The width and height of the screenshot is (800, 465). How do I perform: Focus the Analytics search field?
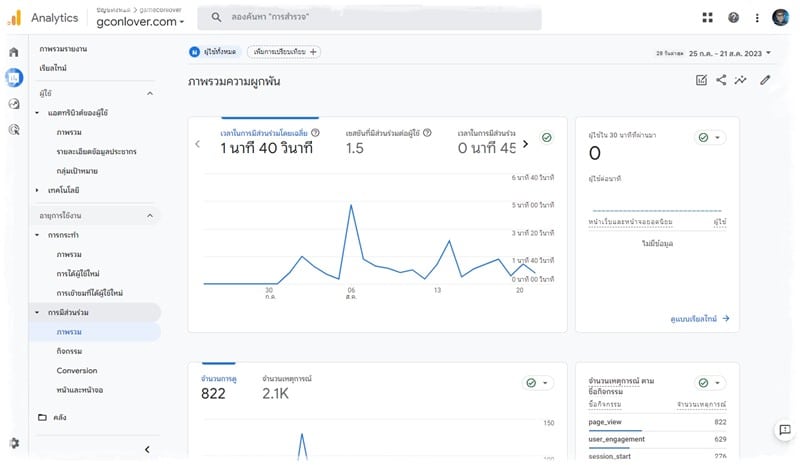point(369,17)
